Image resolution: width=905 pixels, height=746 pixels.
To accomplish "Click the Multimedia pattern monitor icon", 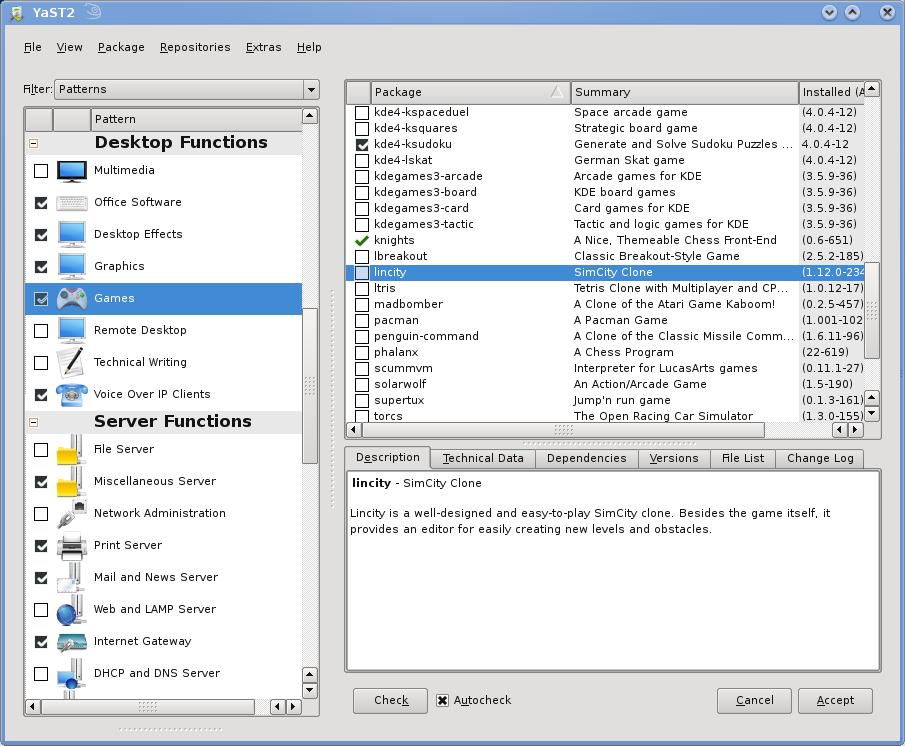I will (71, 171).
